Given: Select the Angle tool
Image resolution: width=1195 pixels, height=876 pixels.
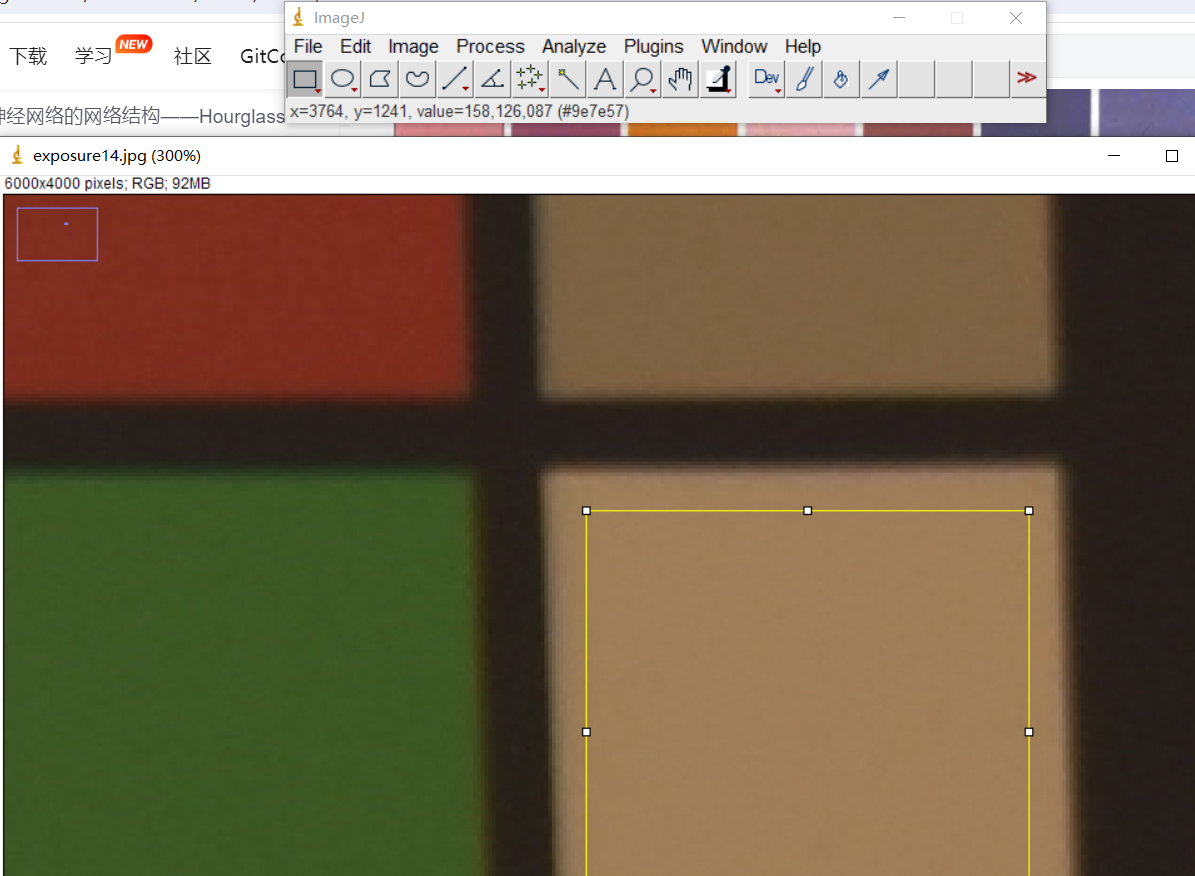Looking at the screenshot, I should coord(492,79).
